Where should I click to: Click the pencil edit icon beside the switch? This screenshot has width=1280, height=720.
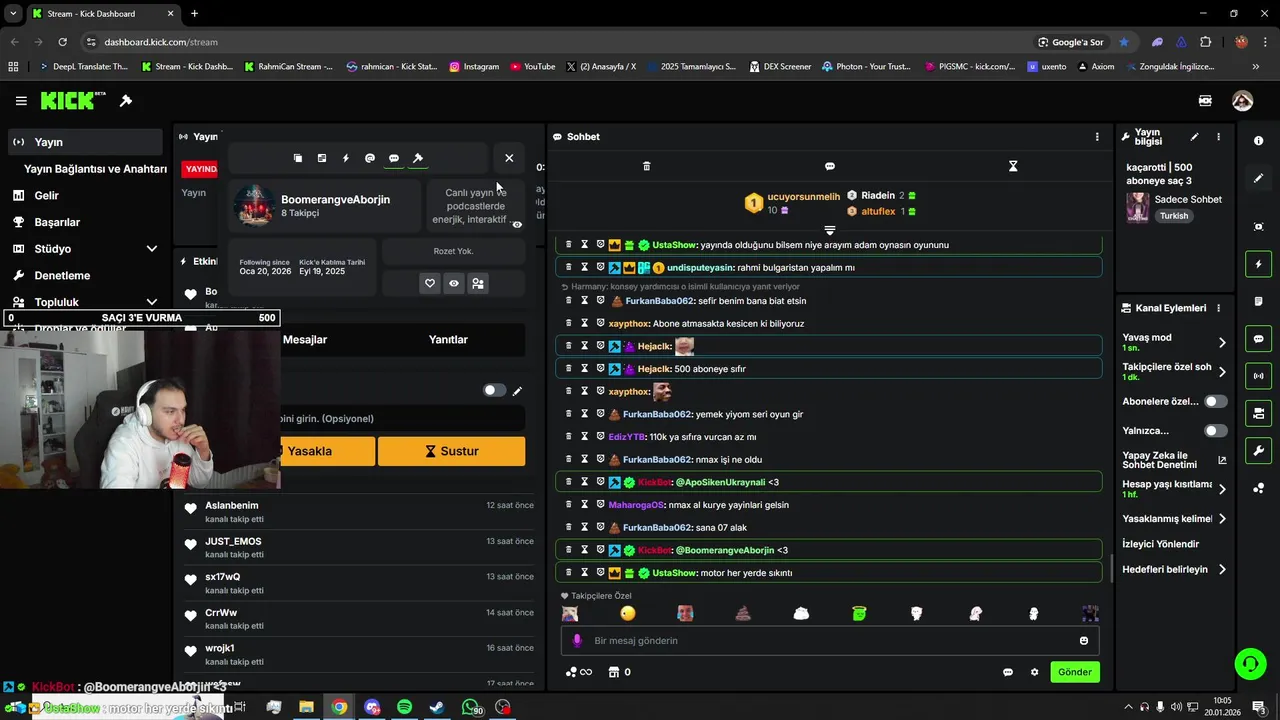pos(517,391)
